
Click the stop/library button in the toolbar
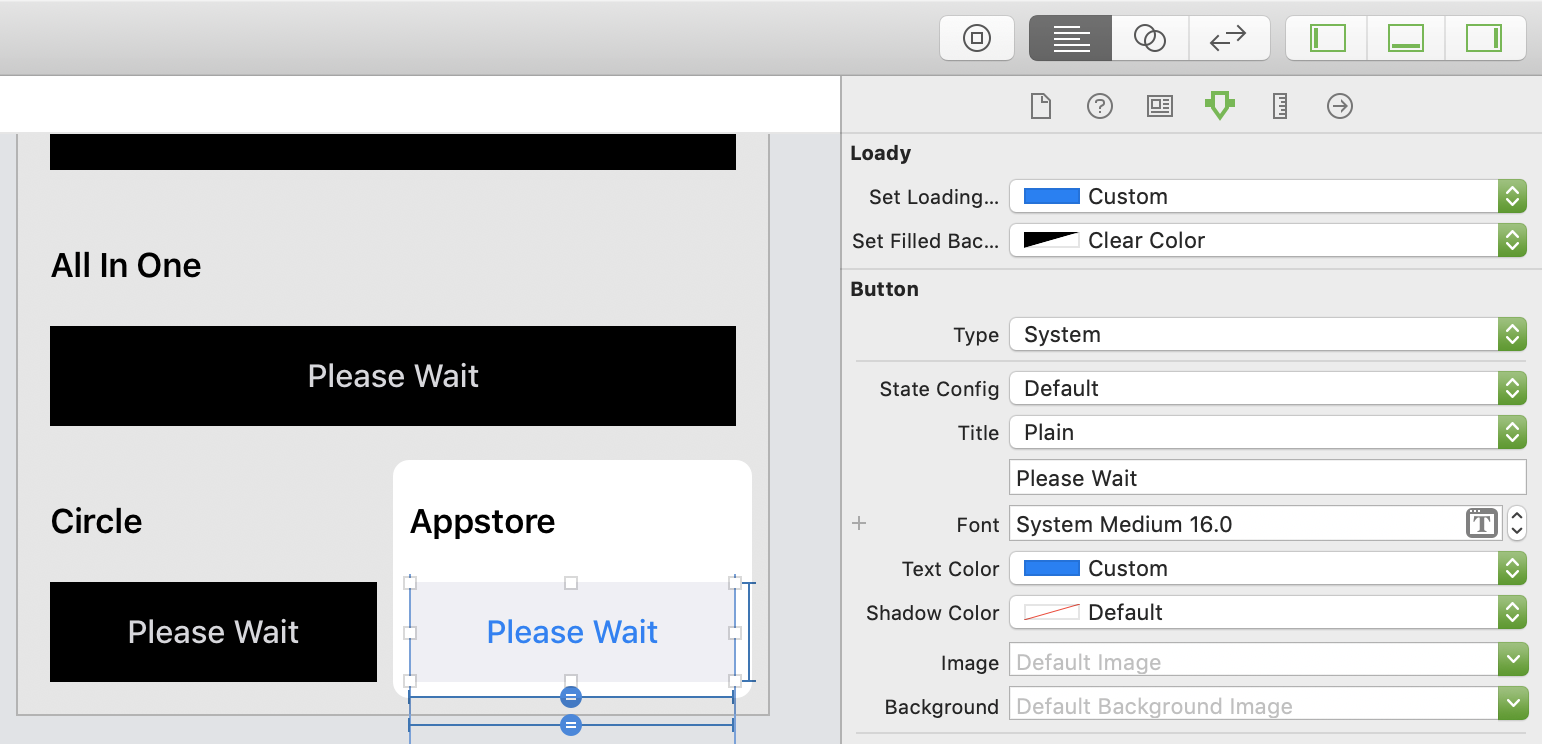click(977, 38)
